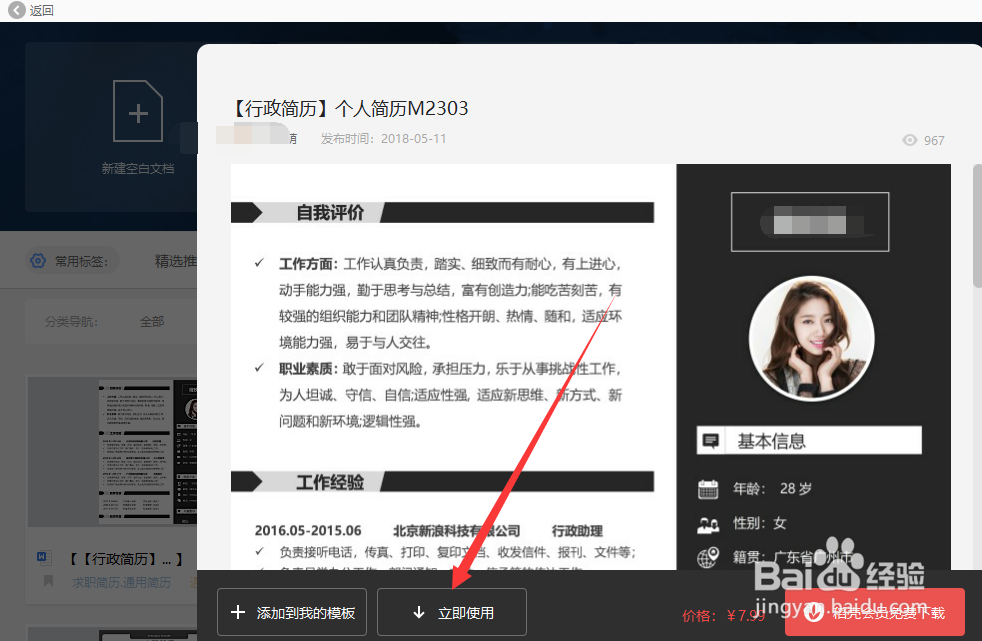Click the check badge icon in the red button
This screenshot has width=982, height=641.
point(815,613)
